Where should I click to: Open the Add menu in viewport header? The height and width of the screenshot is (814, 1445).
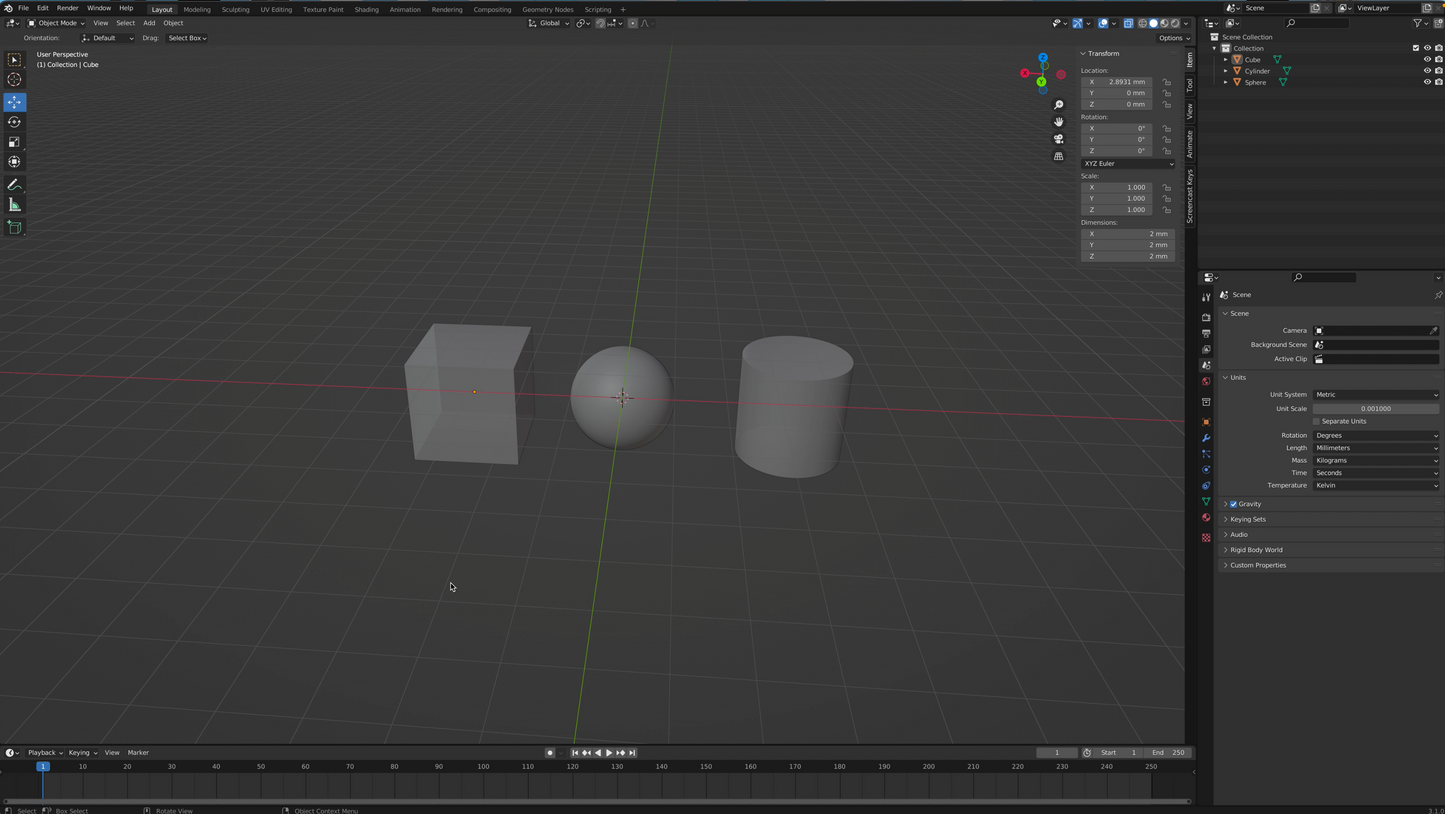[149, 23]
